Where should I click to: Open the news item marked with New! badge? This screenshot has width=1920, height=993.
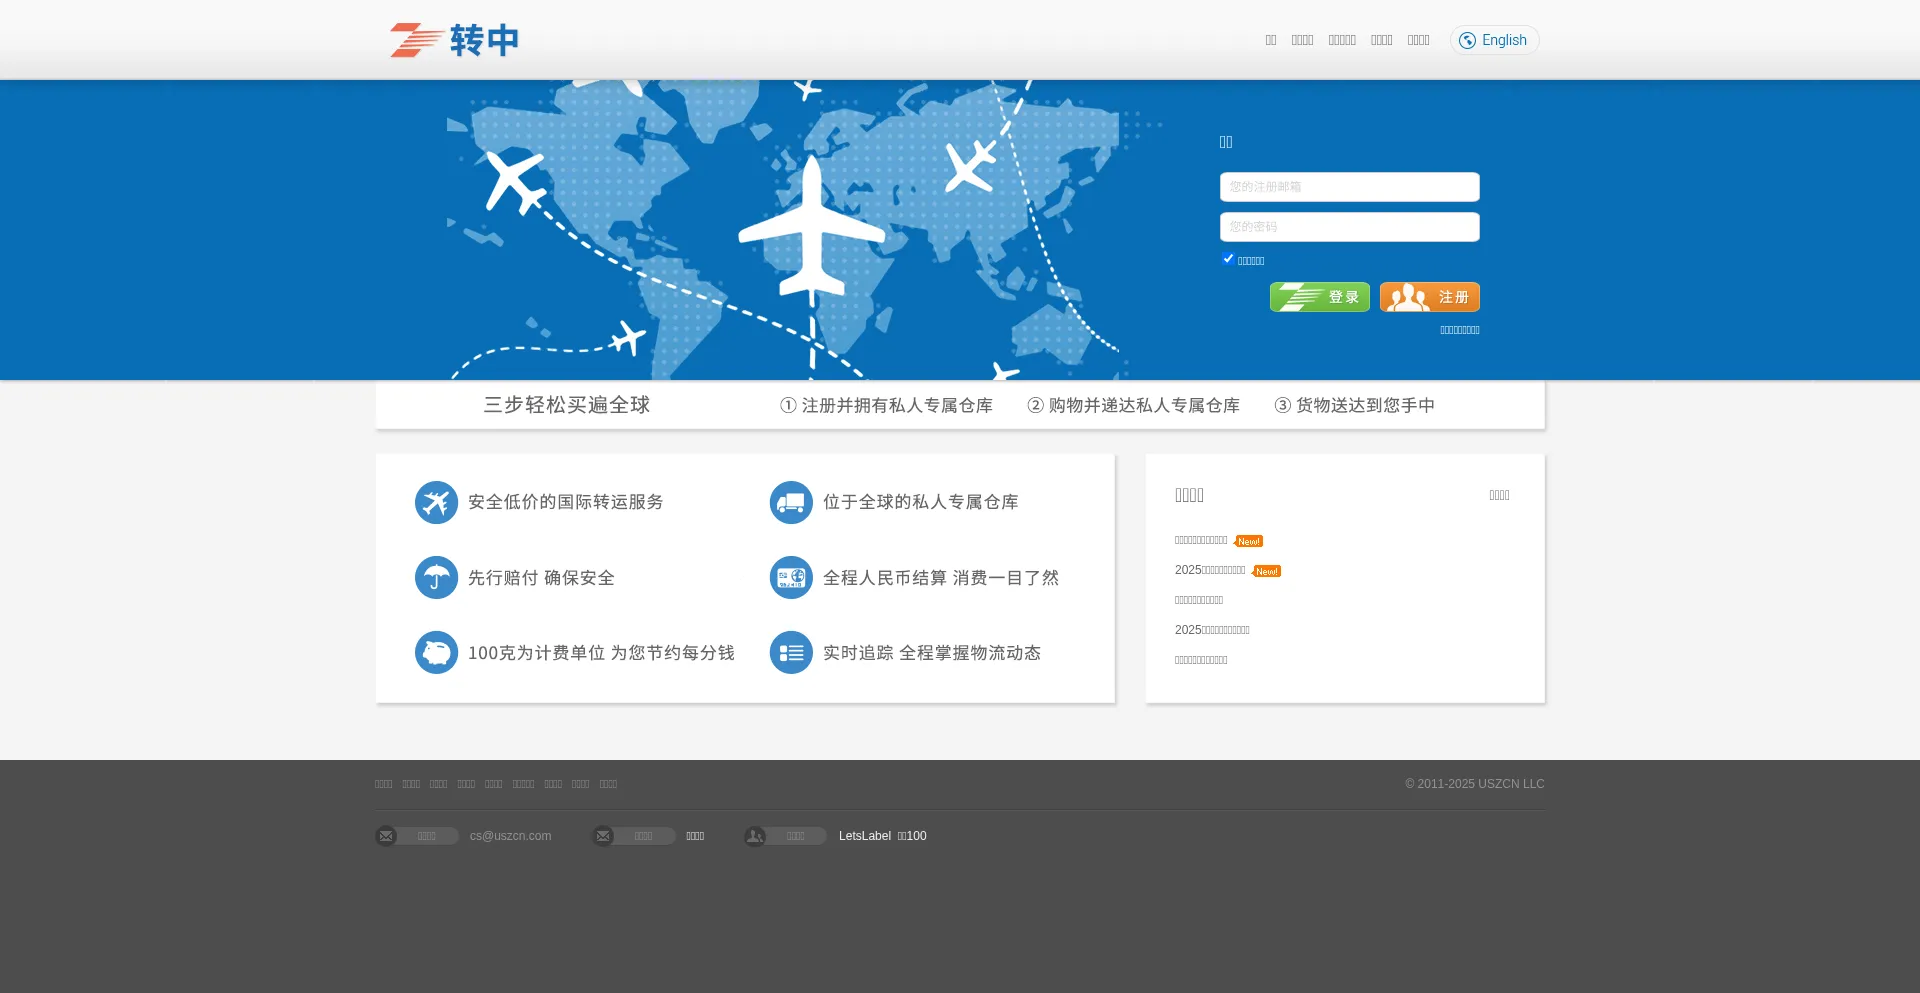(x=1201, y=540)
